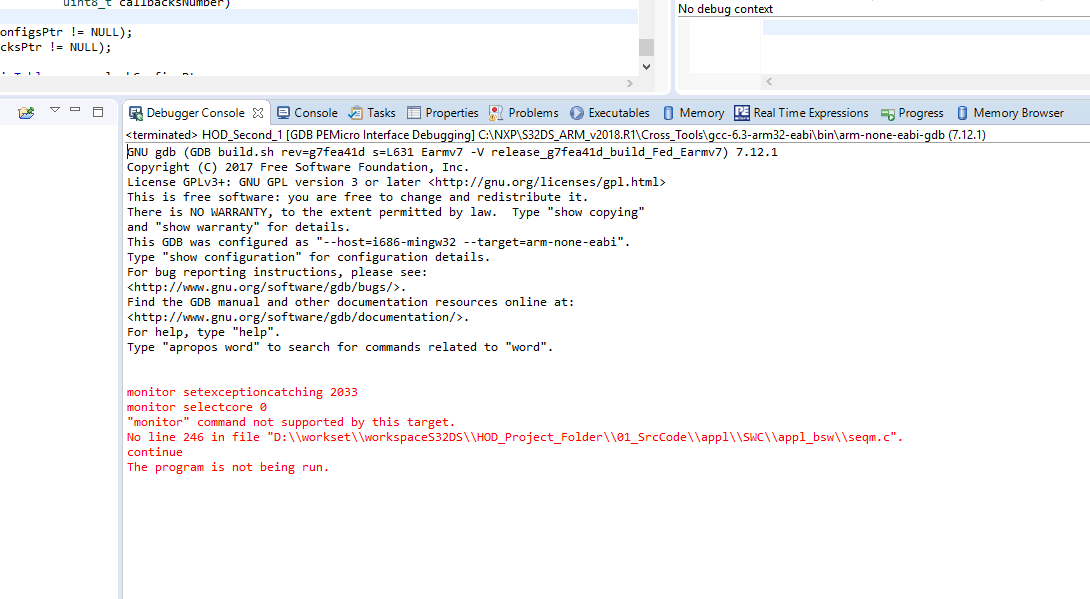The height and width of the screenshot is (599, 1090).
Task: Click the No debug context panel
Action: click(x=880, y=45)
